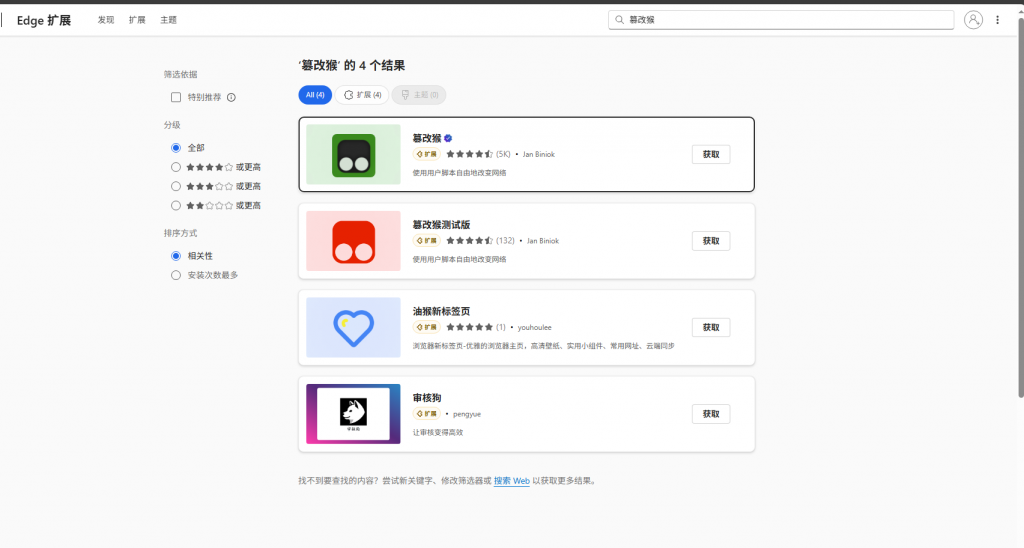Click the verified badge next to 篡改猴
1024x548 pixels.
[x=448, y=138]
